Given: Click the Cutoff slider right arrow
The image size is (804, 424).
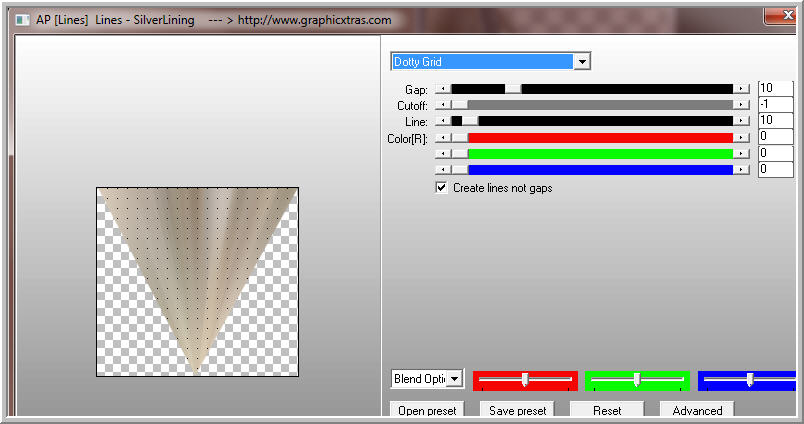Looking at the screenshot, I should click(x=741, y=105).
